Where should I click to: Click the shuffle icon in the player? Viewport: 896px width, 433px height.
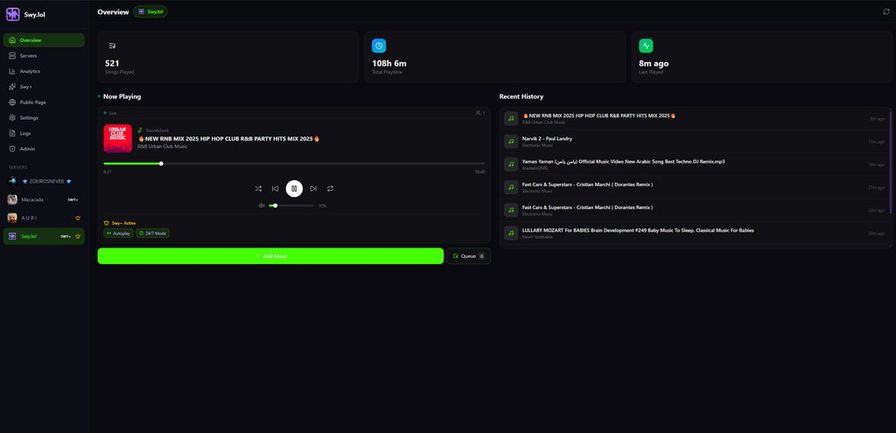(258, 188)
